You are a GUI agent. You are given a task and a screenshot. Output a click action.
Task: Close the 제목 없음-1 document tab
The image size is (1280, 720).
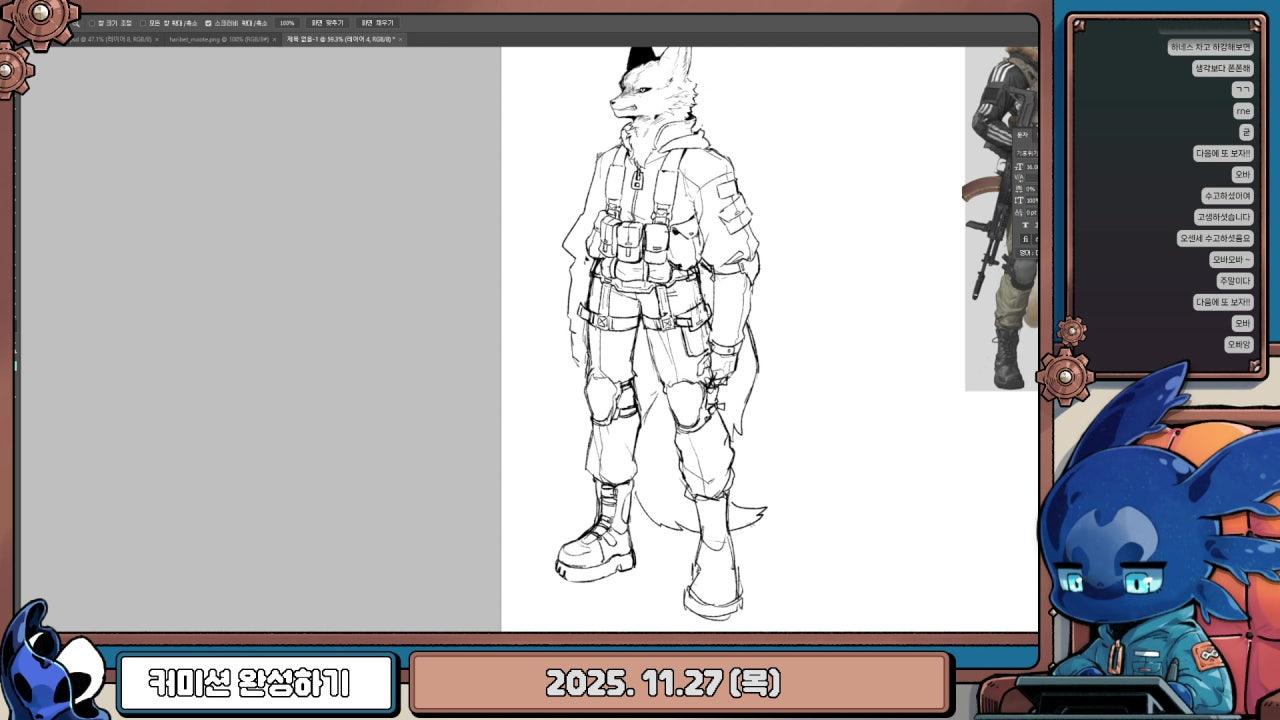pyautogui.click(x=400, y=39)
